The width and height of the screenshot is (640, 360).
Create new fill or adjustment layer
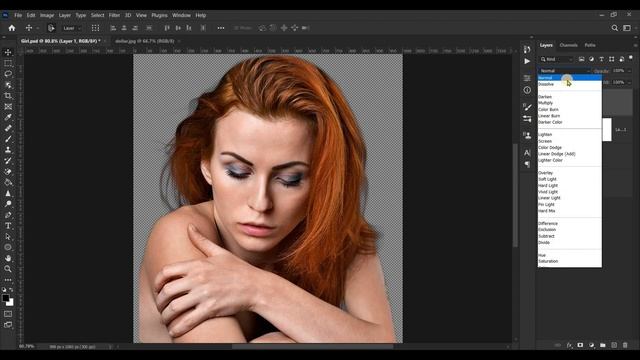[x=591, y=345]
